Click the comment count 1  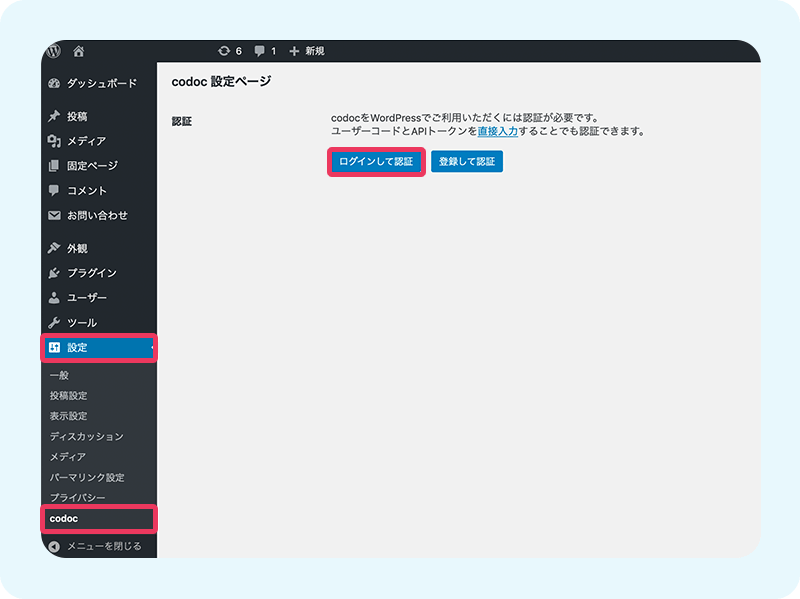273,51
